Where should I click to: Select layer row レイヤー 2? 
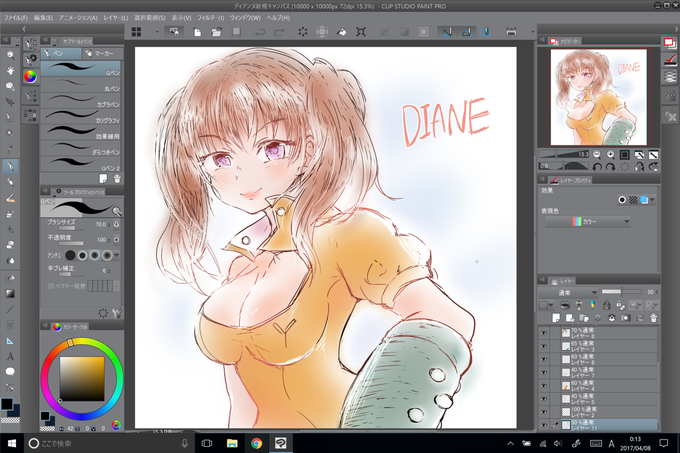pyautogui.click(x=609, y=412)
